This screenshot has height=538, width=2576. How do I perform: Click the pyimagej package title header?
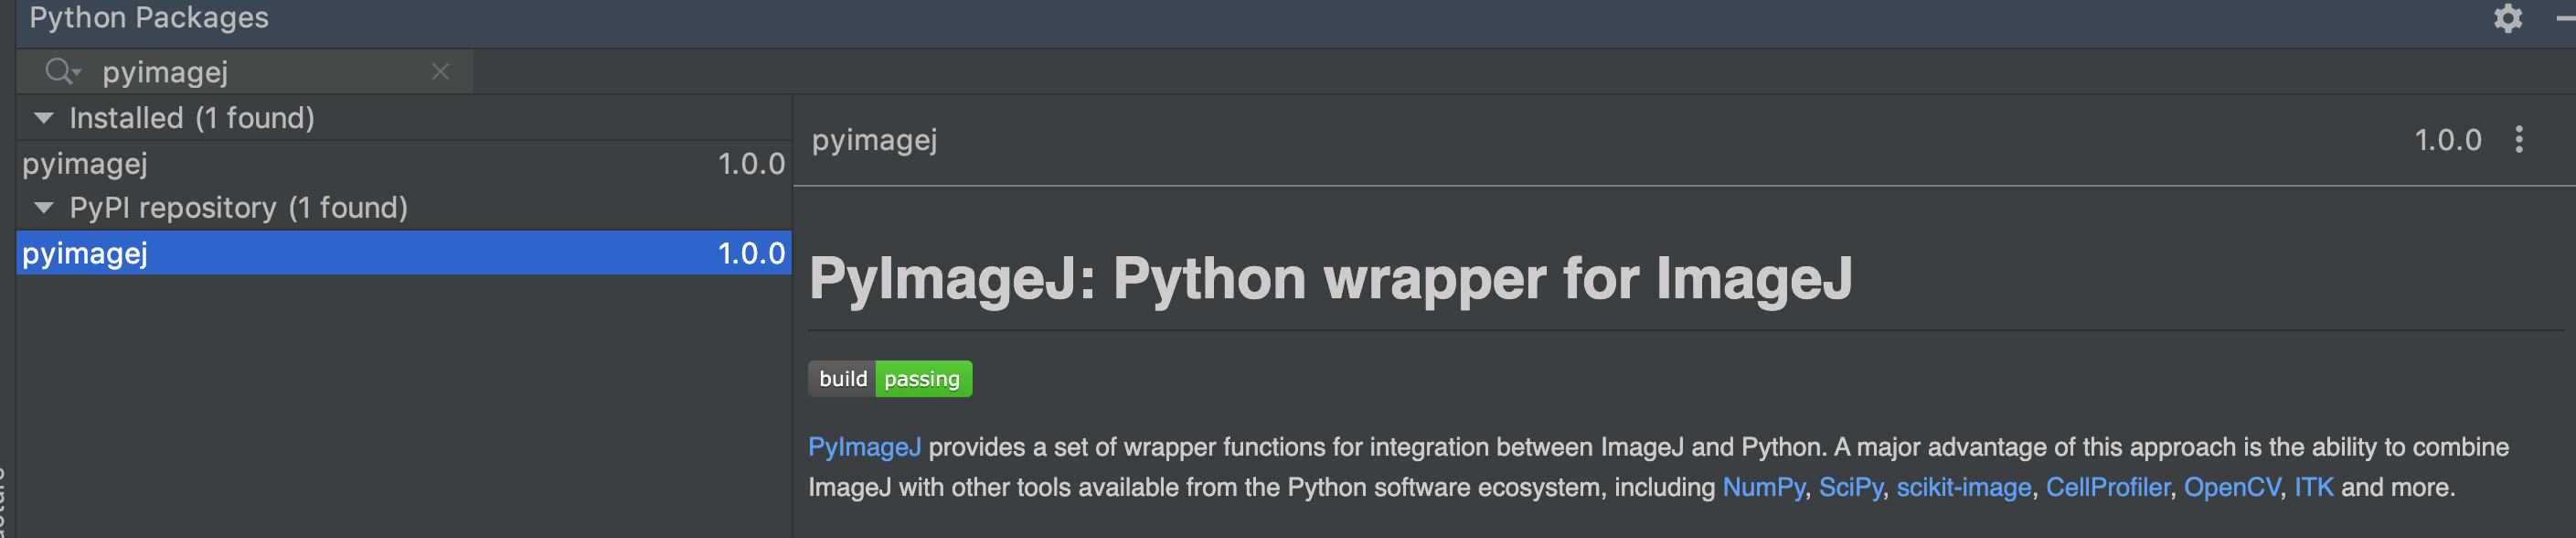click(874, 140)
